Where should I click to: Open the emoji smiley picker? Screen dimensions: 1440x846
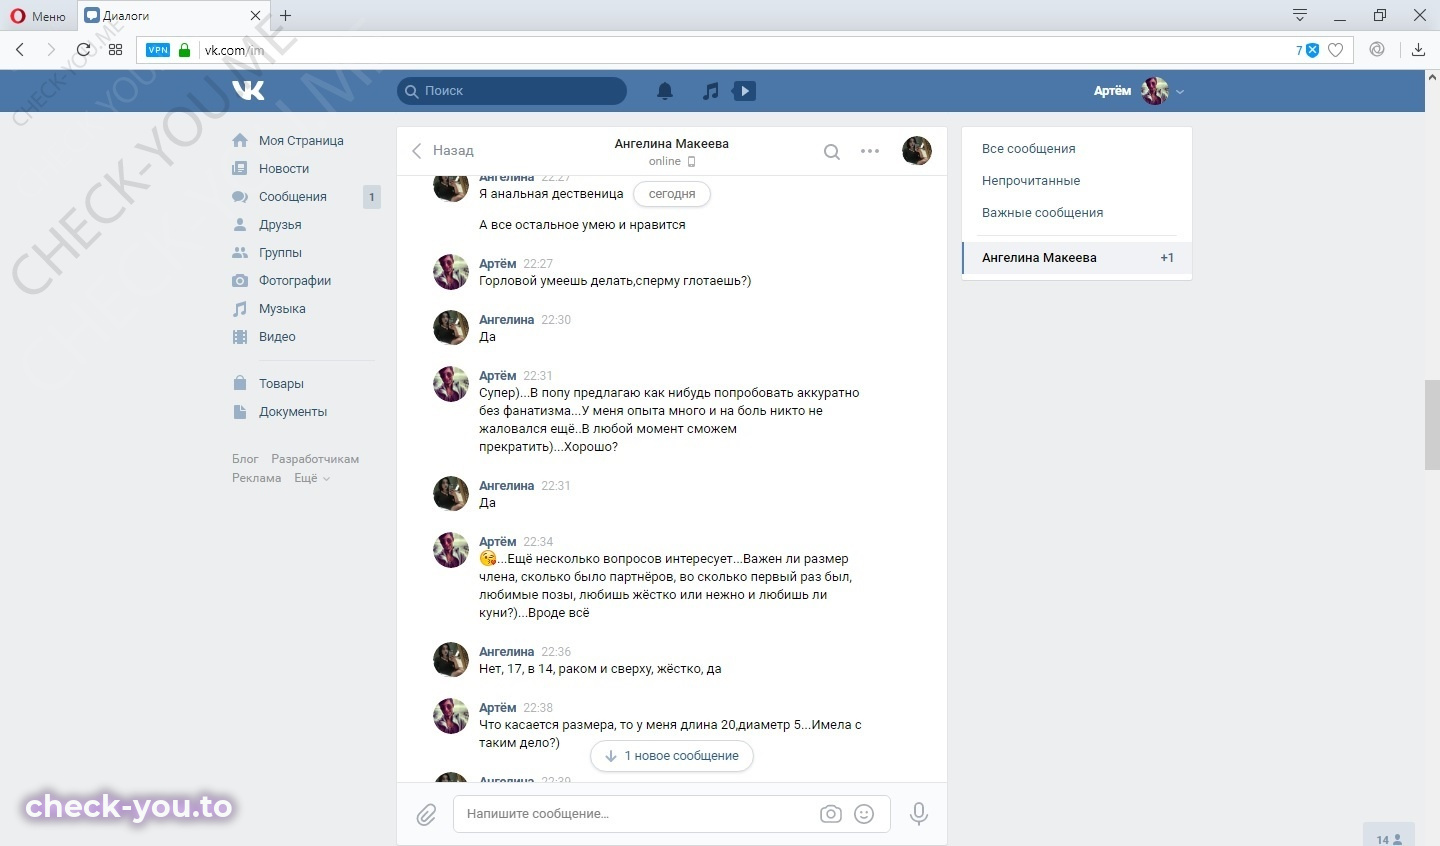[865, 814]
